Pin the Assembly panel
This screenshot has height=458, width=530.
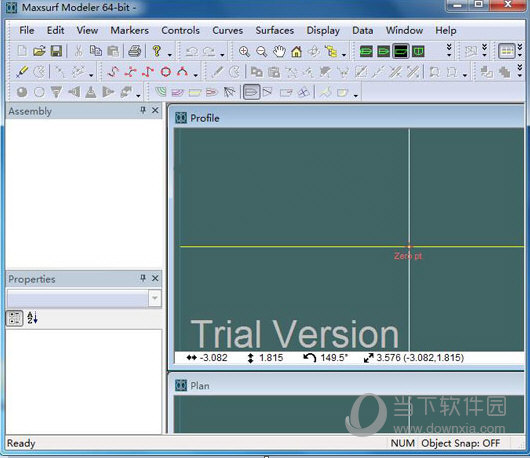[143, 110]
